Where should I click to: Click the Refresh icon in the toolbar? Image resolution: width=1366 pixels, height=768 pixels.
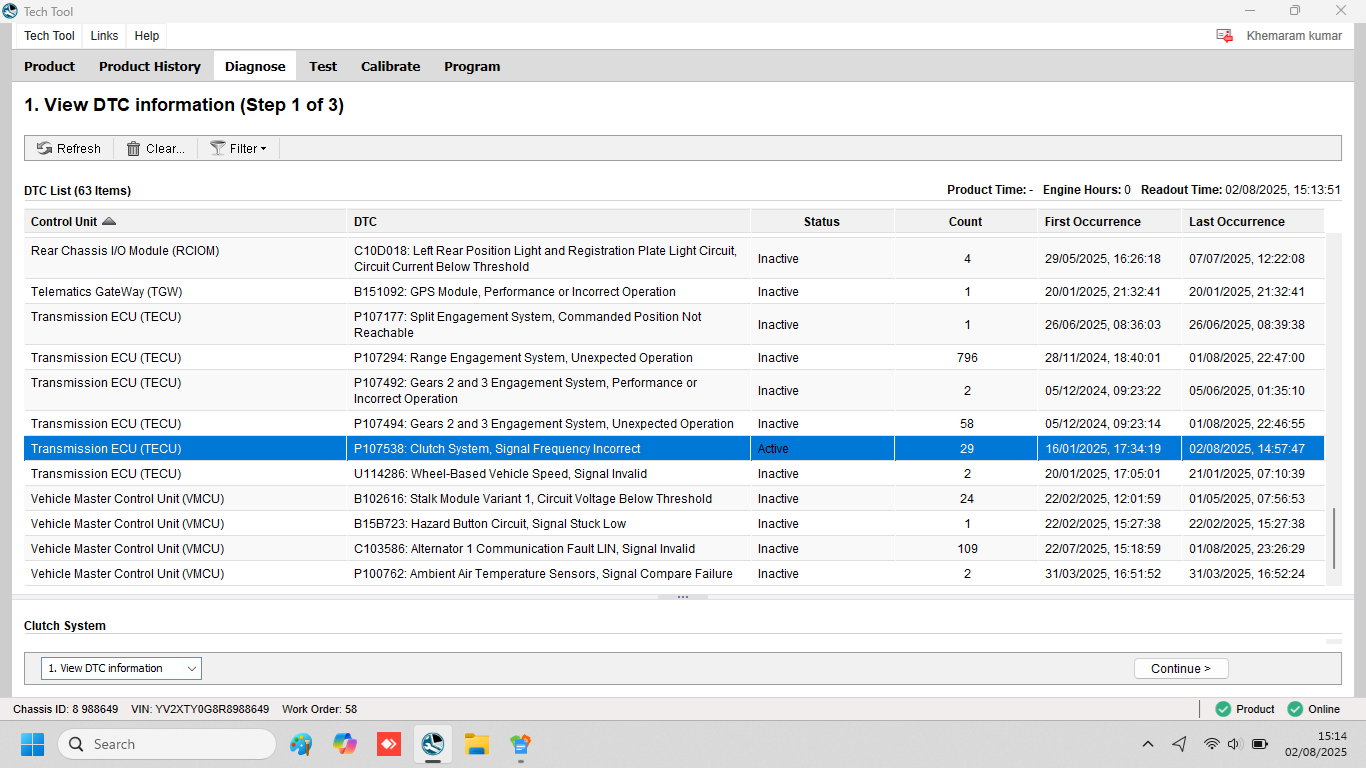pyautogui.click(x=45, y=149)
